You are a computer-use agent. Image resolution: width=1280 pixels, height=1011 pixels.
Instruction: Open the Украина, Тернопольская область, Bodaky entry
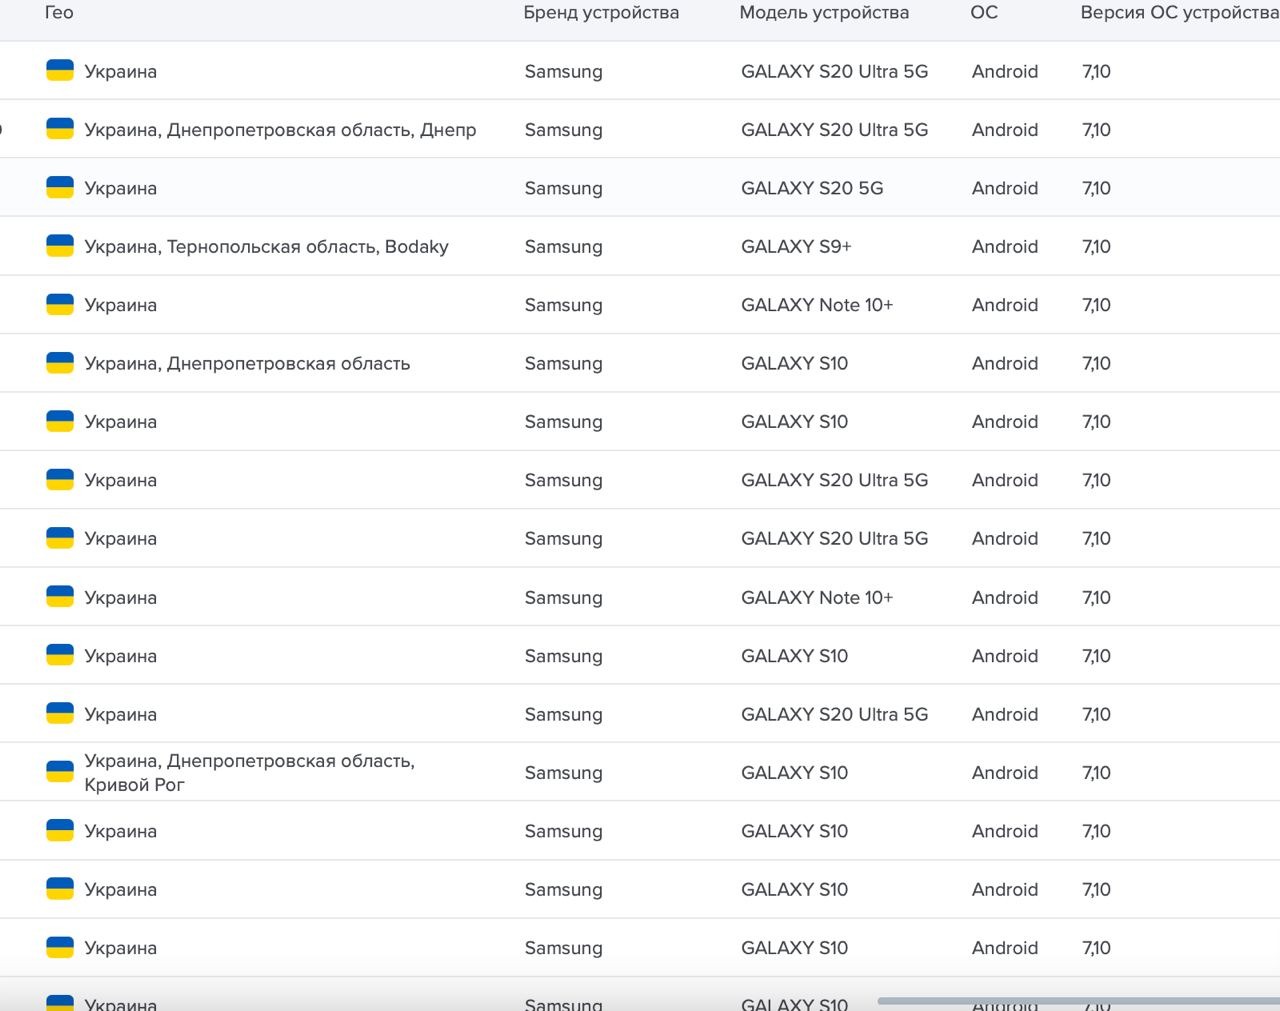pyautogui.click(x=266, y=247)
